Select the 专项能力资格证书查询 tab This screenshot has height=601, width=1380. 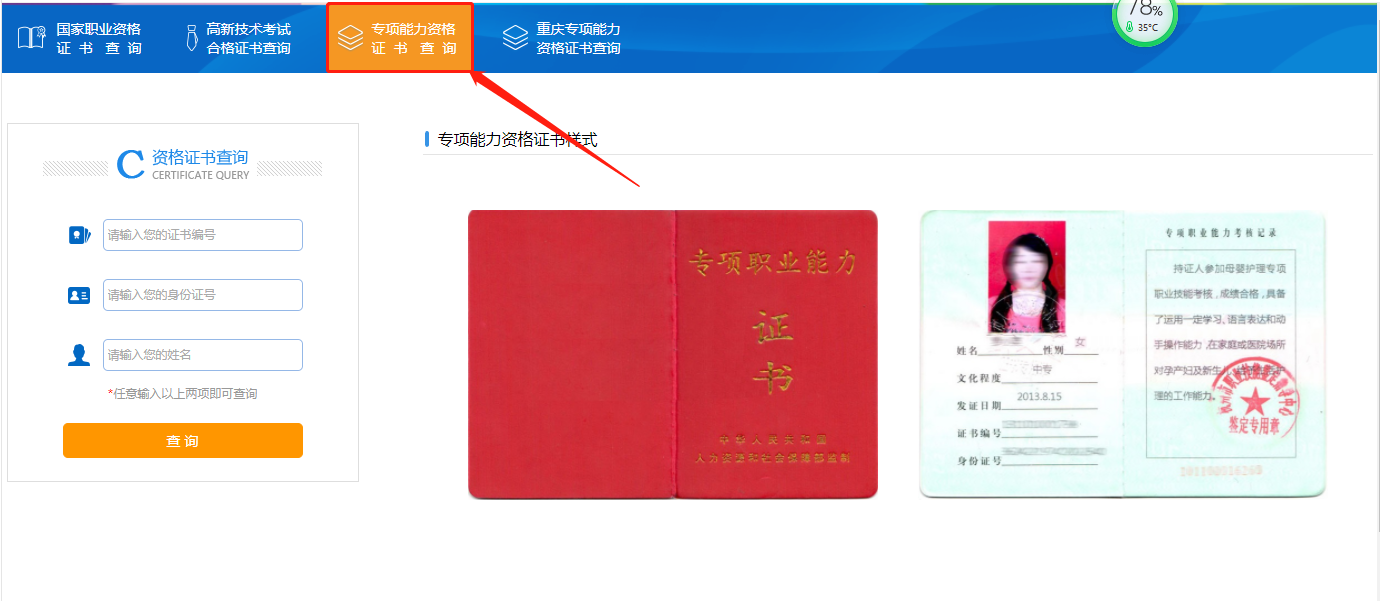click(399, 38)
